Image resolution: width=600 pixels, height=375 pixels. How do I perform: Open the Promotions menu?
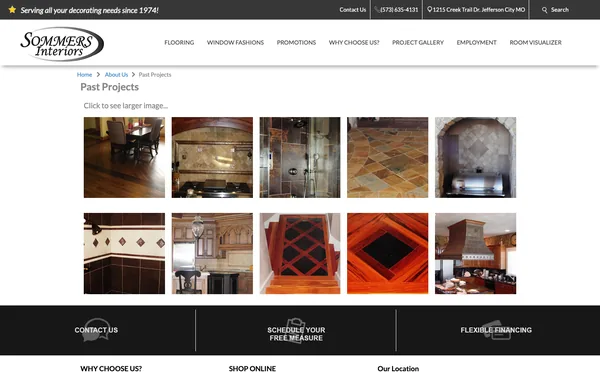pos(296,42)
